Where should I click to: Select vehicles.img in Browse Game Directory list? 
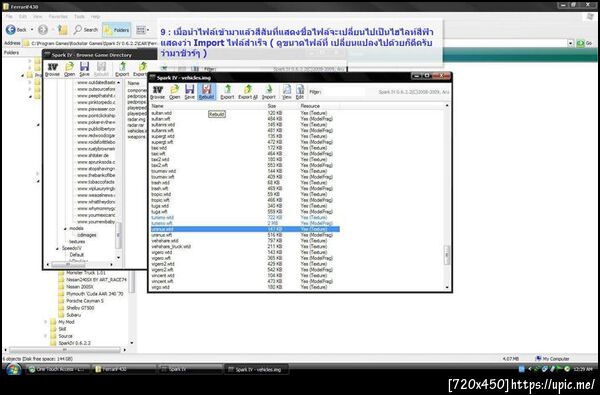click(137, 131)
